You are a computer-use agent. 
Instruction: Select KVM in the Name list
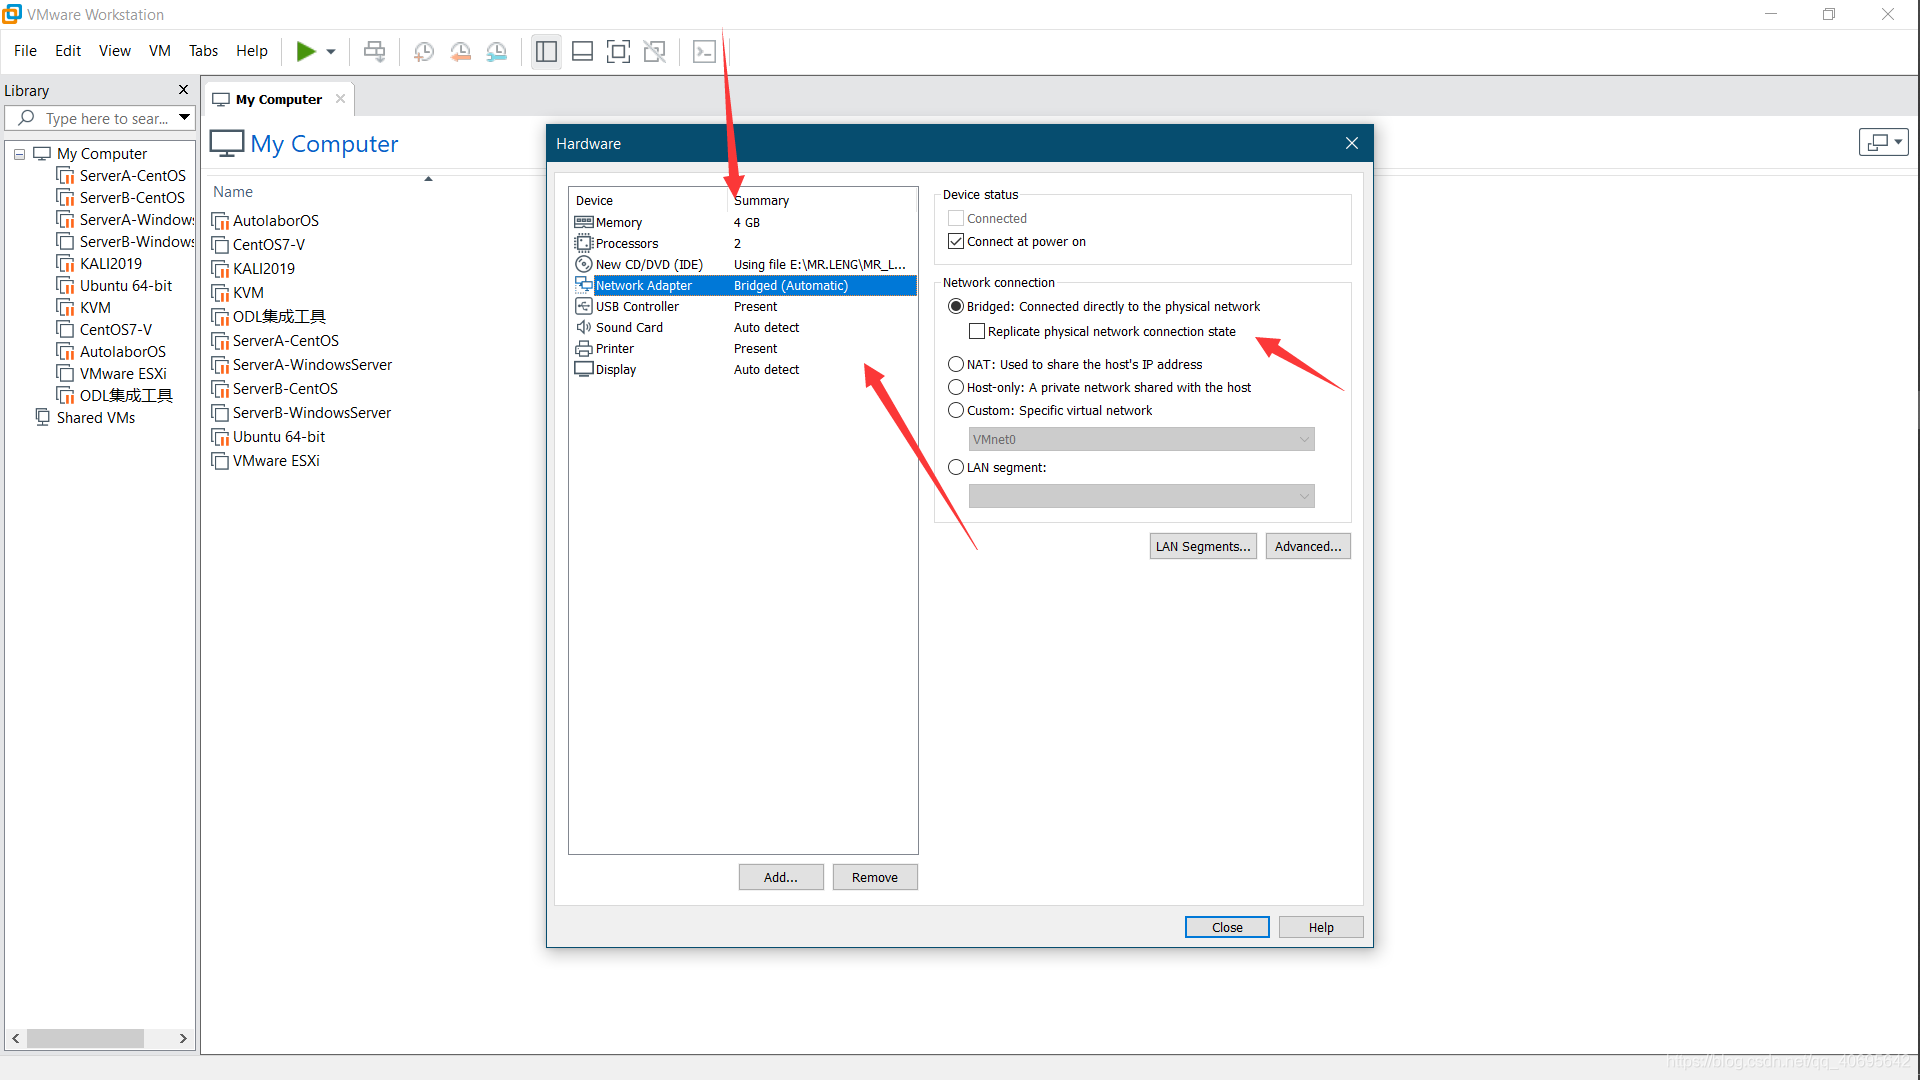pos(248,293)
